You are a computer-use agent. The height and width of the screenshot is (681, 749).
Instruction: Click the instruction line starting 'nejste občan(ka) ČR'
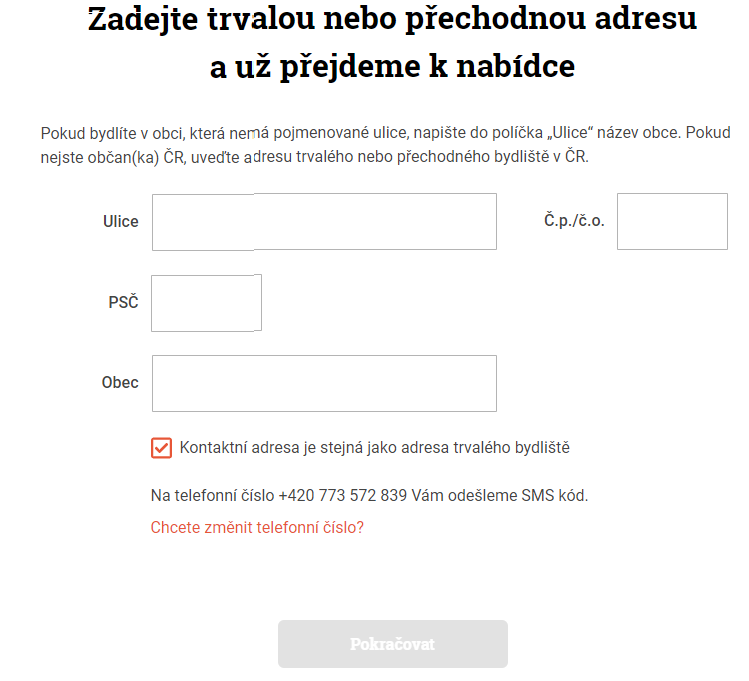tap(314, 157)
